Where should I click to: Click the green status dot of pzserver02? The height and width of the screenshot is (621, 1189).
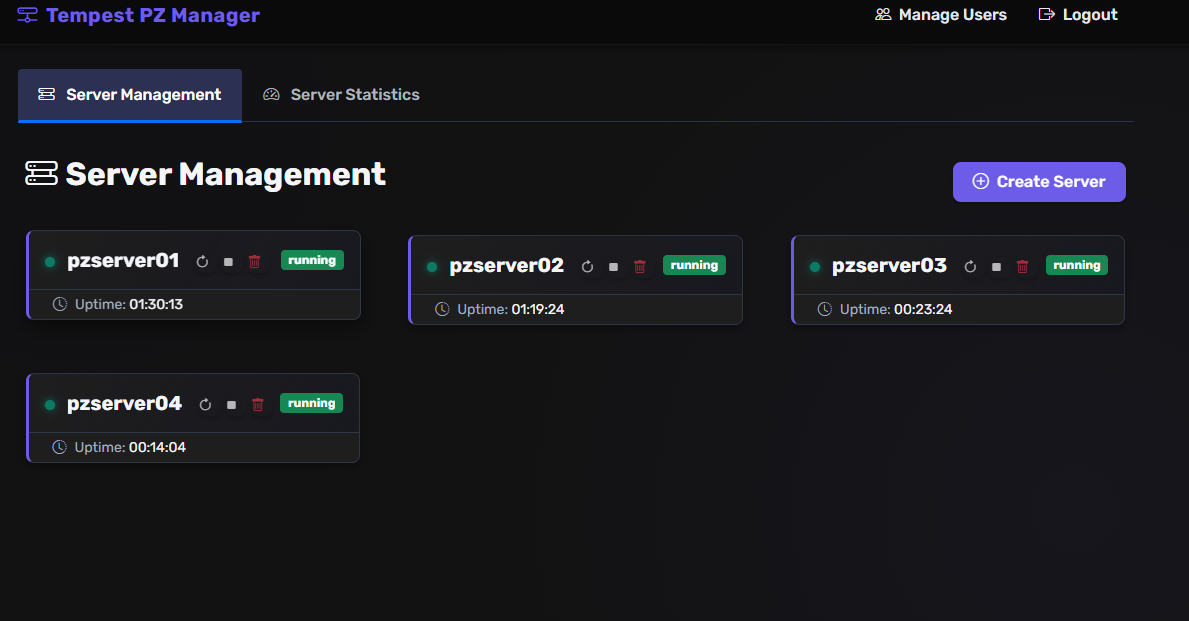coord(432,267)
